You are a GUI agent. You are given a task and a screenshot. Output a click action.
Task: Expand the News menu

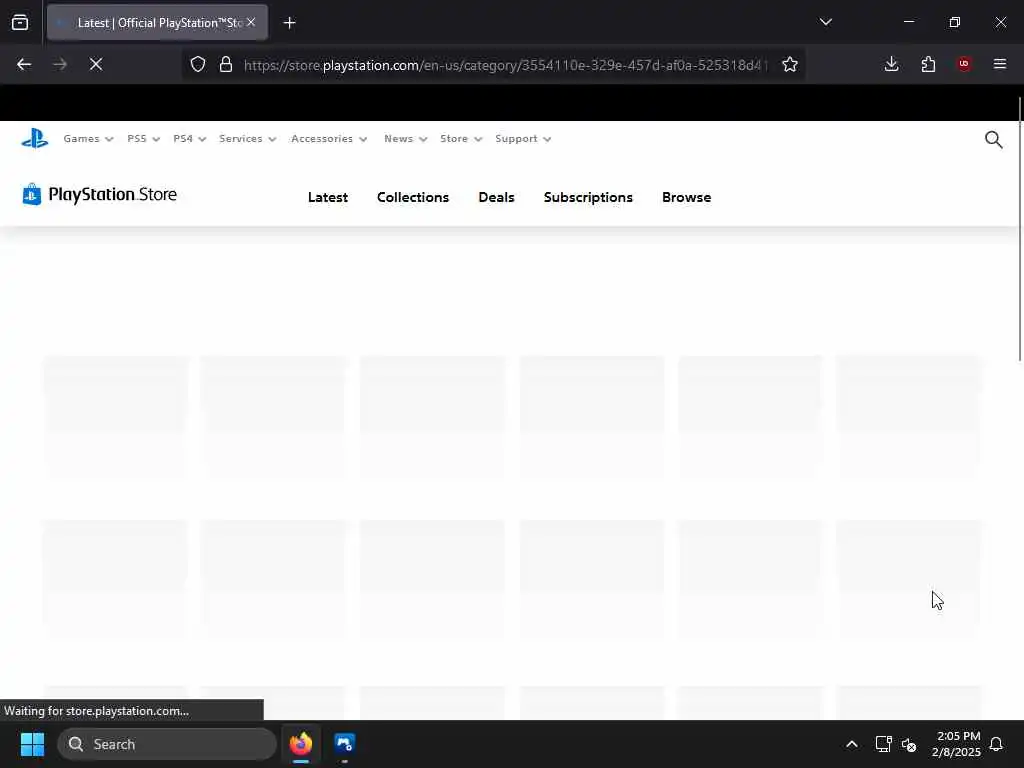406,138
